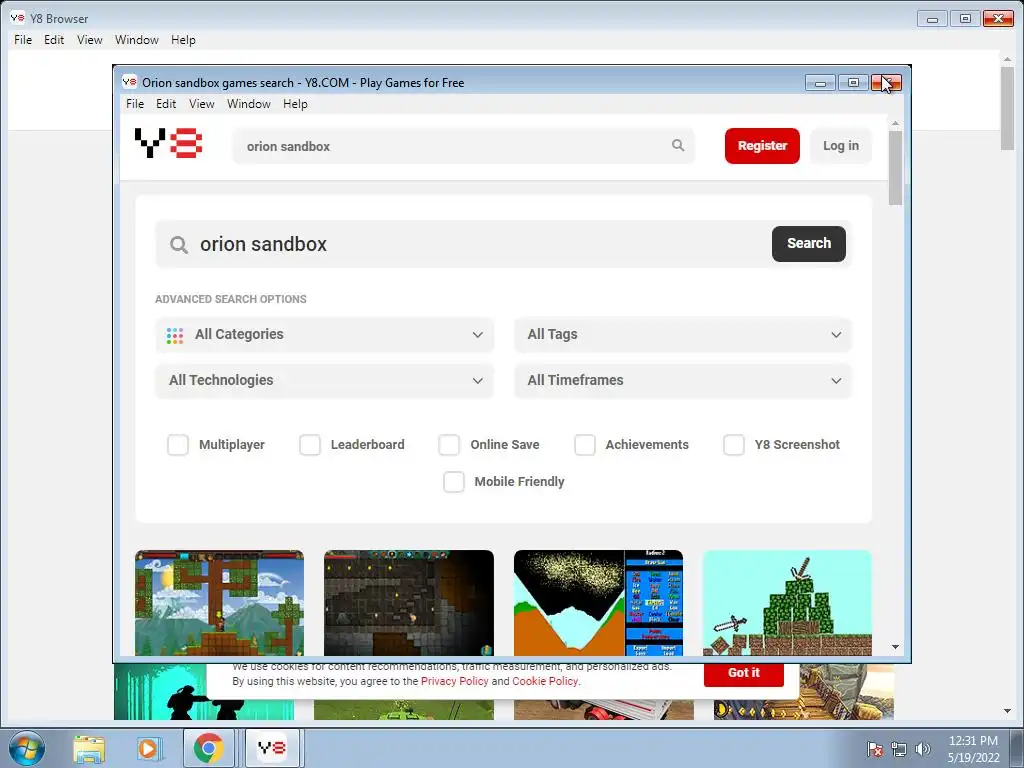
Task: Click the header 'orion sandbox' search field
Action: pyautogui.click(x=463, y=146)
